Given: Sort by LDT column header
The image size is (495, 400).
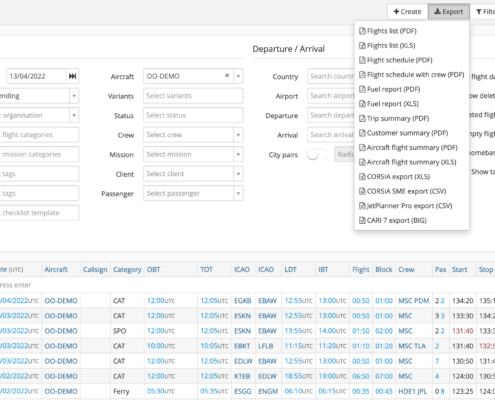Looking at the screenshot, I should point(290,269).
